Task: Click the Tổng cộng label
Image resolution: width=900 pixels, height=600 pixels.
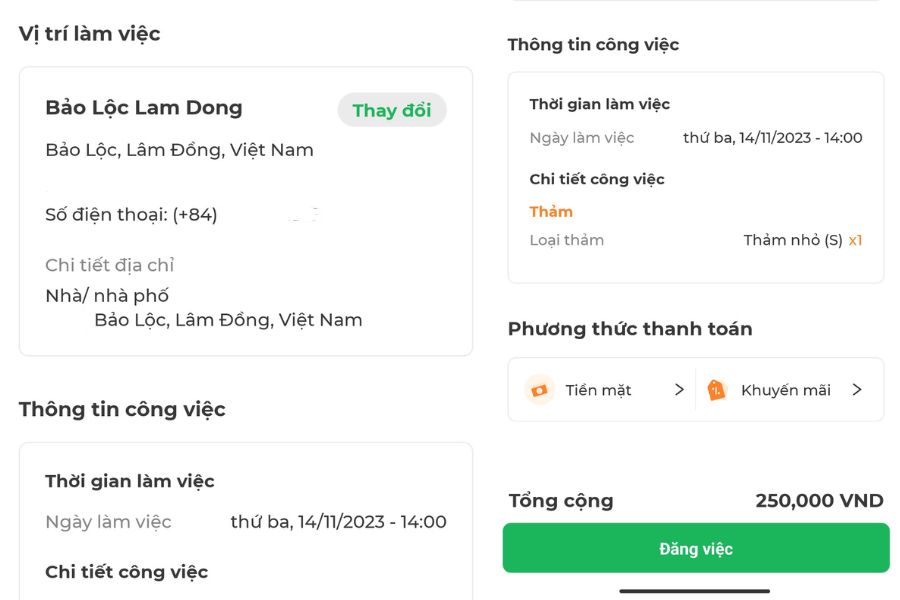Action: click(561, 501)
